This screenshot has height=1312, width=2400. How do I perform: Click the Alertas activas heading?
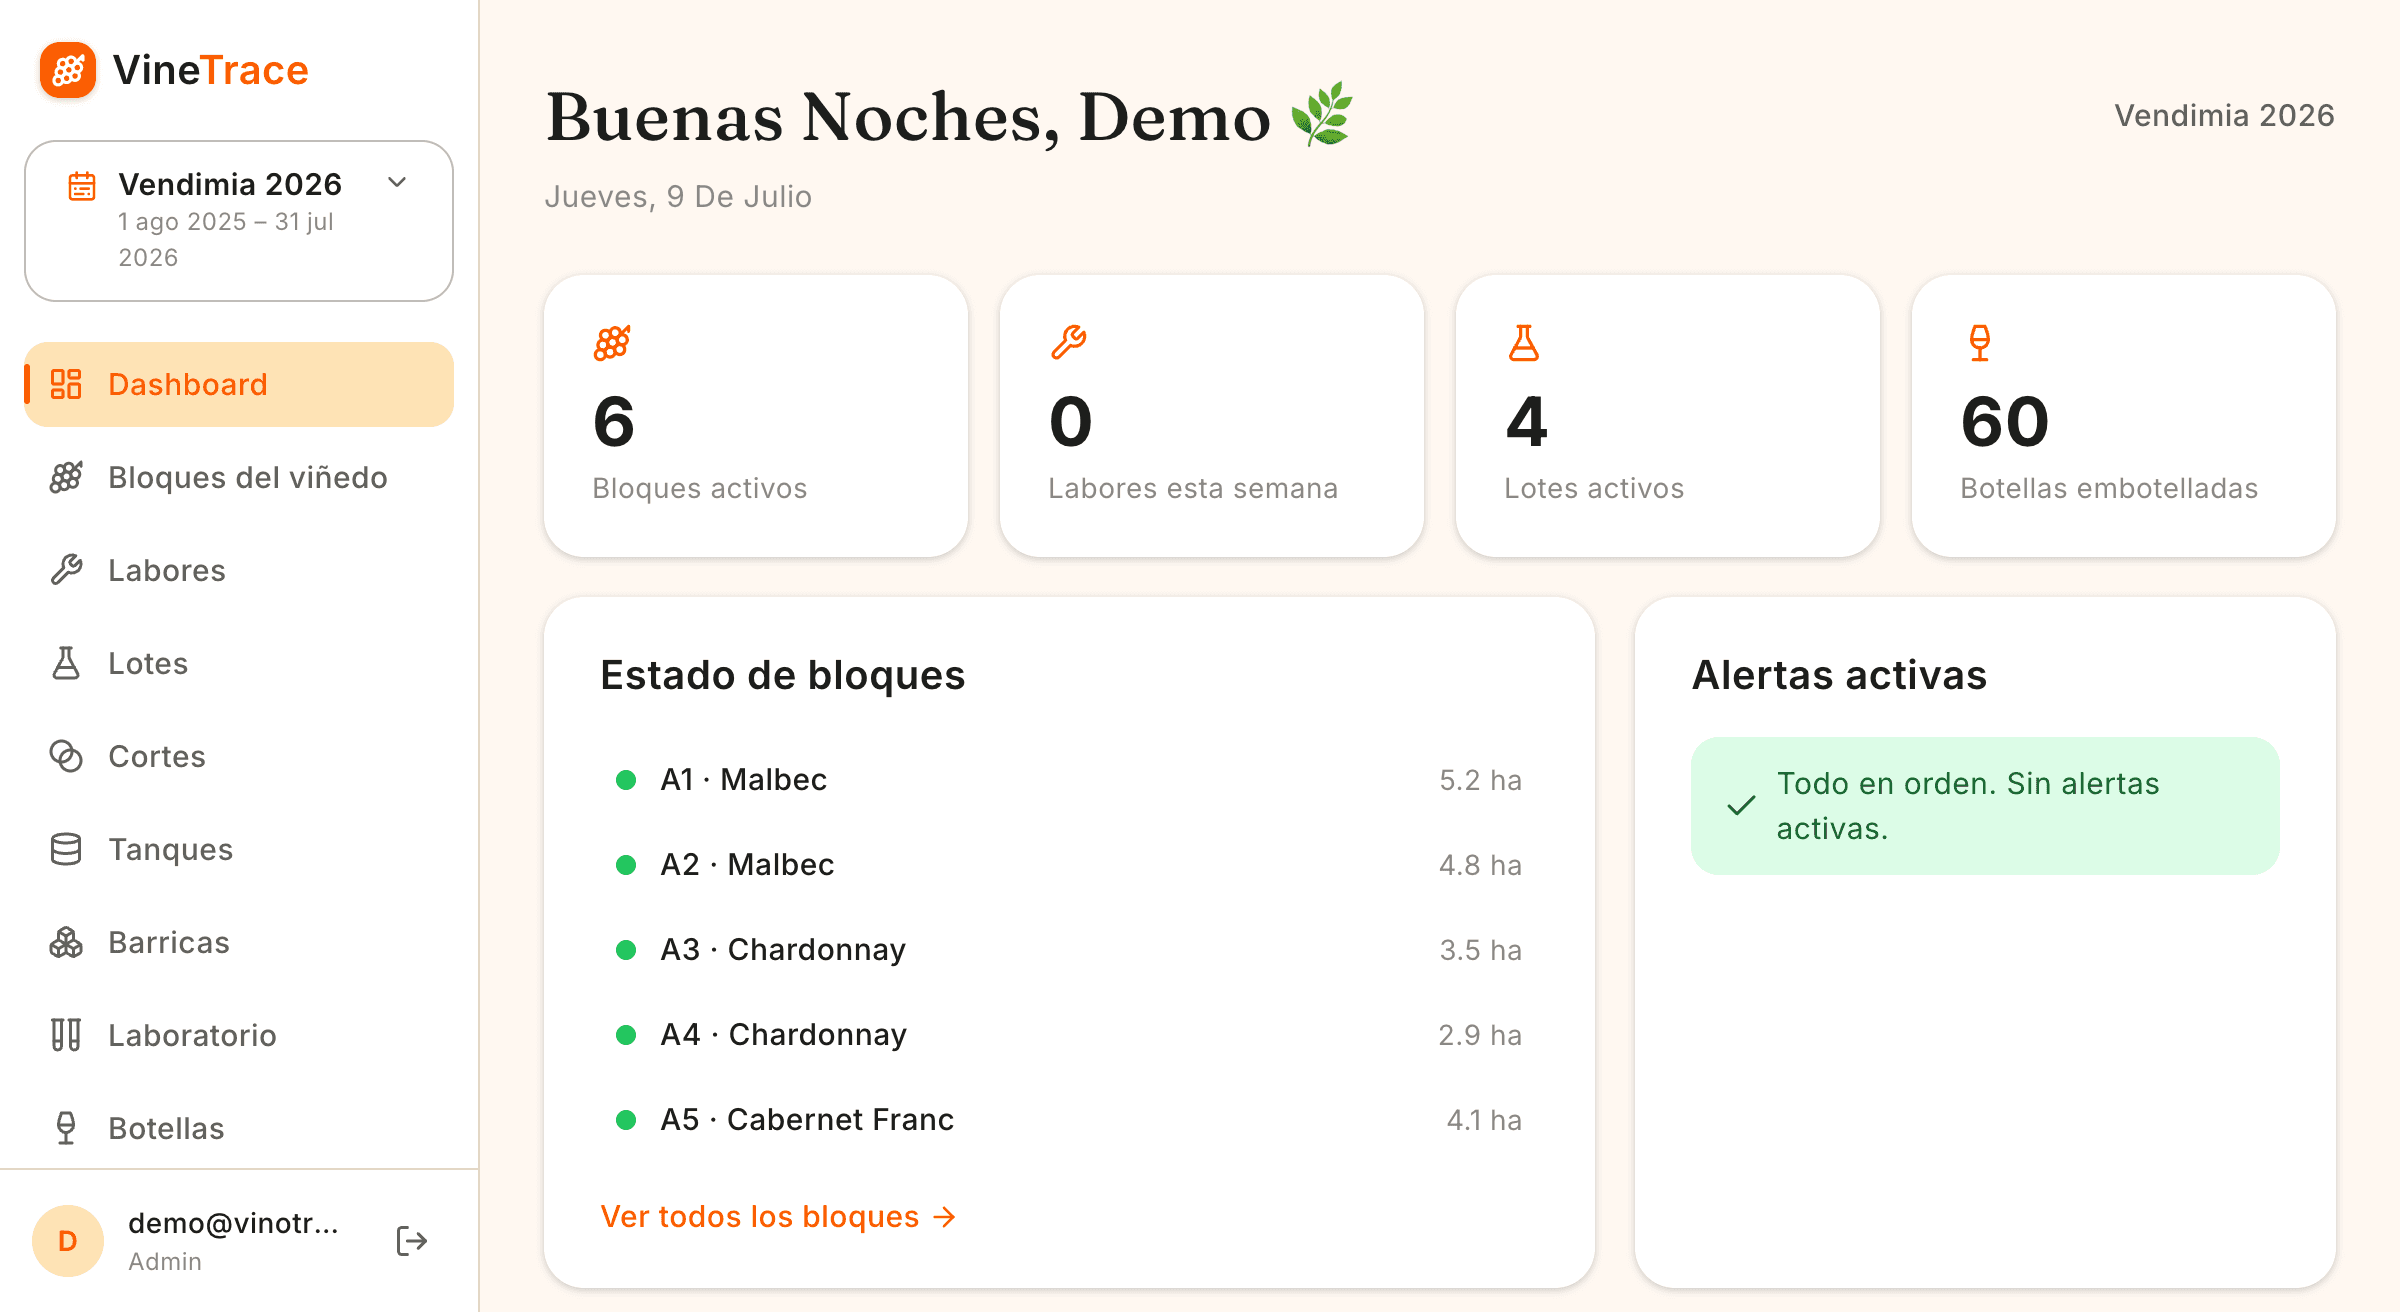tap(1839, 675)
